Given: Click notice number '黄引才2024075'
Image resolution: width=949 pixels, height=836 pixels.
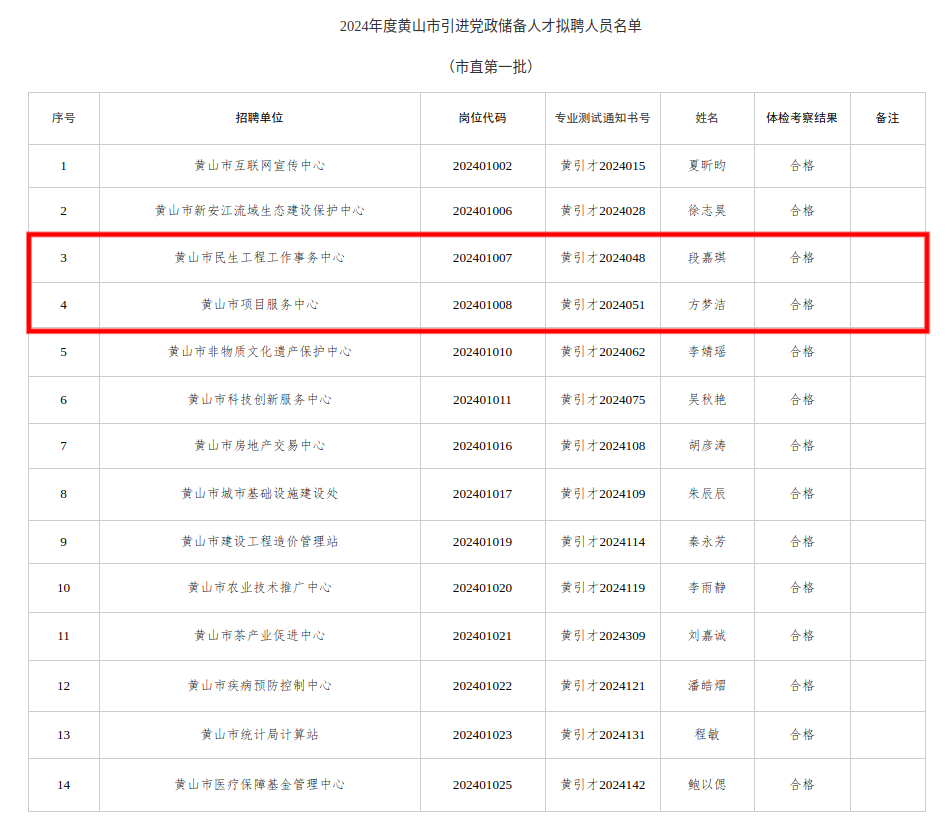Looking at the screenshot, I should 603,400.
